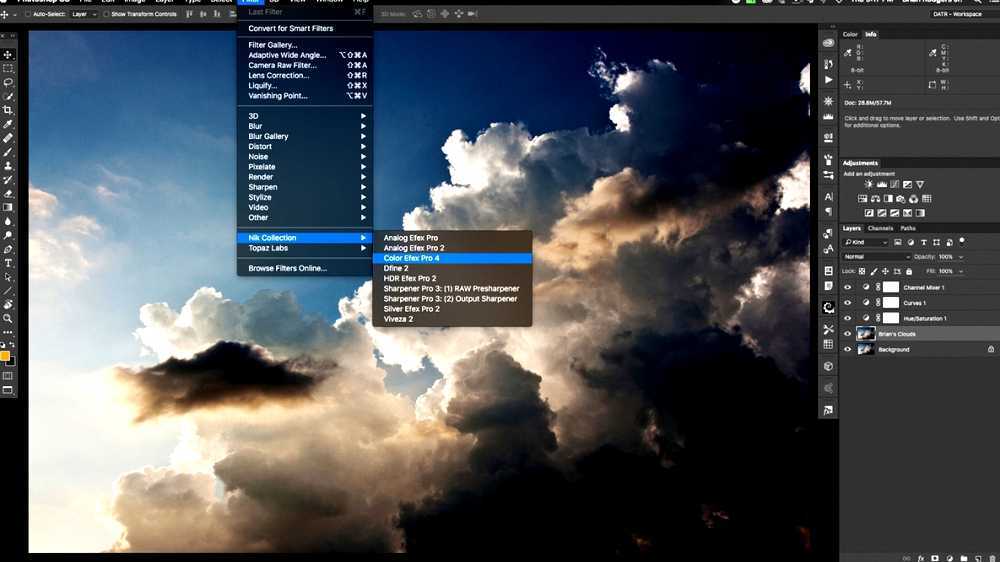Filter layers by type layers icon
Screen dimensions: 1000x562
click(923, 242)
